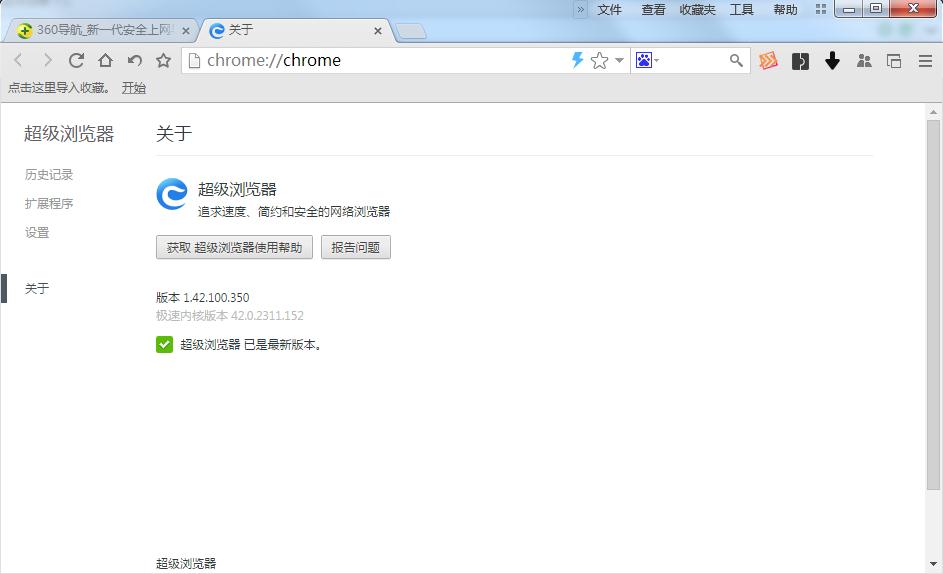
Task: Click the vertical scrollbar thumb
Action: coord(933,304)
